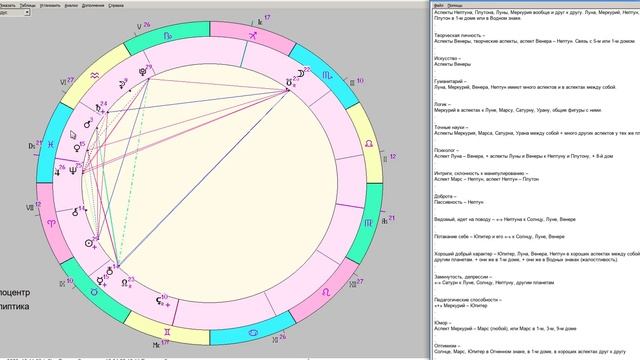The height and width of the screenshot is (360, 640).
Task: Open the Таблицы menu
Action: click(28, 6)
